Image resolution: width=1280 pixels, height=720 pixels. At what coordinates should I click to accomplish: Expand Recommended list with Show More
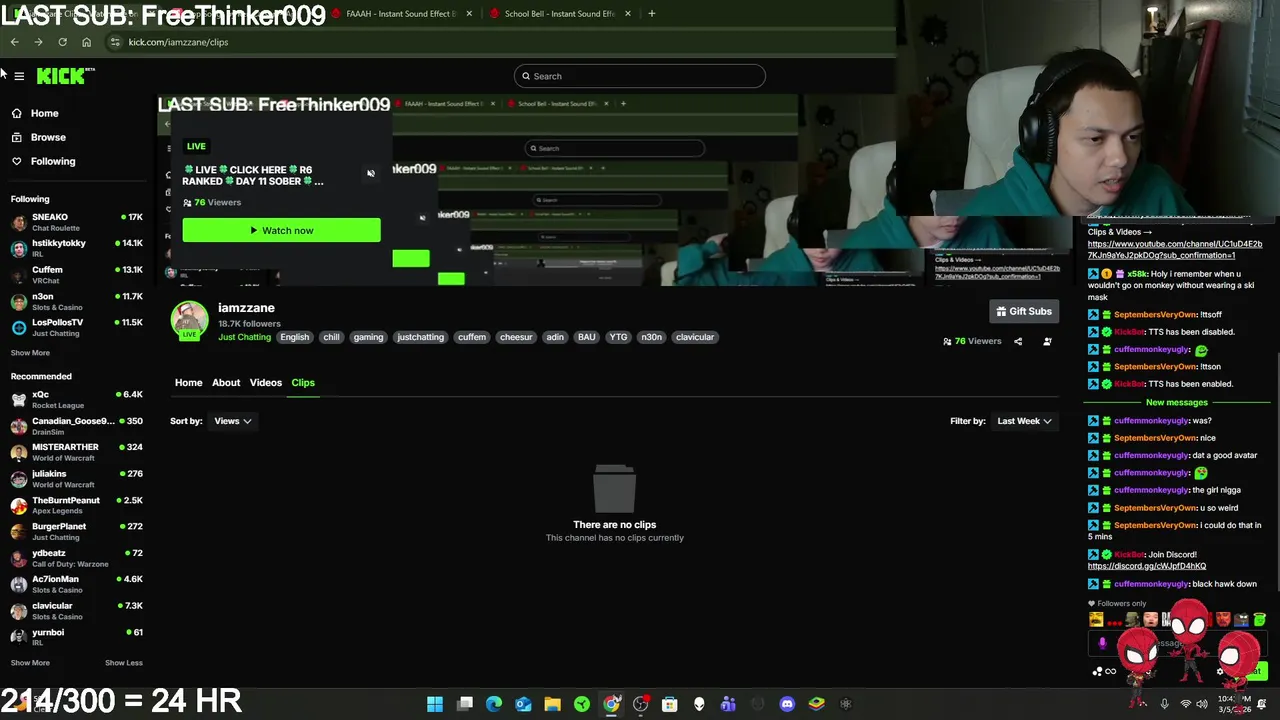tap(30, 663)
